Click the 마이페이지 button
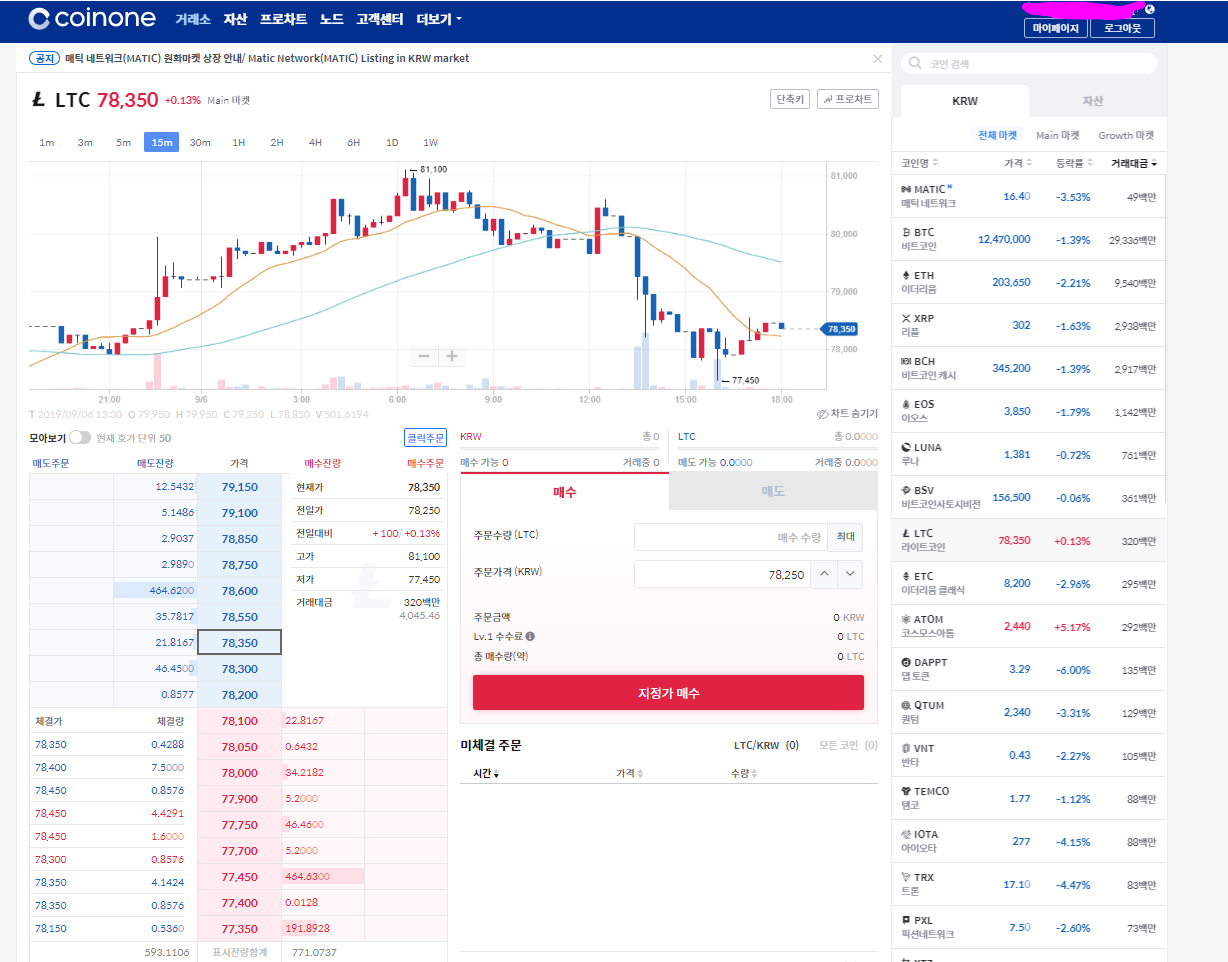1228x962 pixels. click(1056, 28)
